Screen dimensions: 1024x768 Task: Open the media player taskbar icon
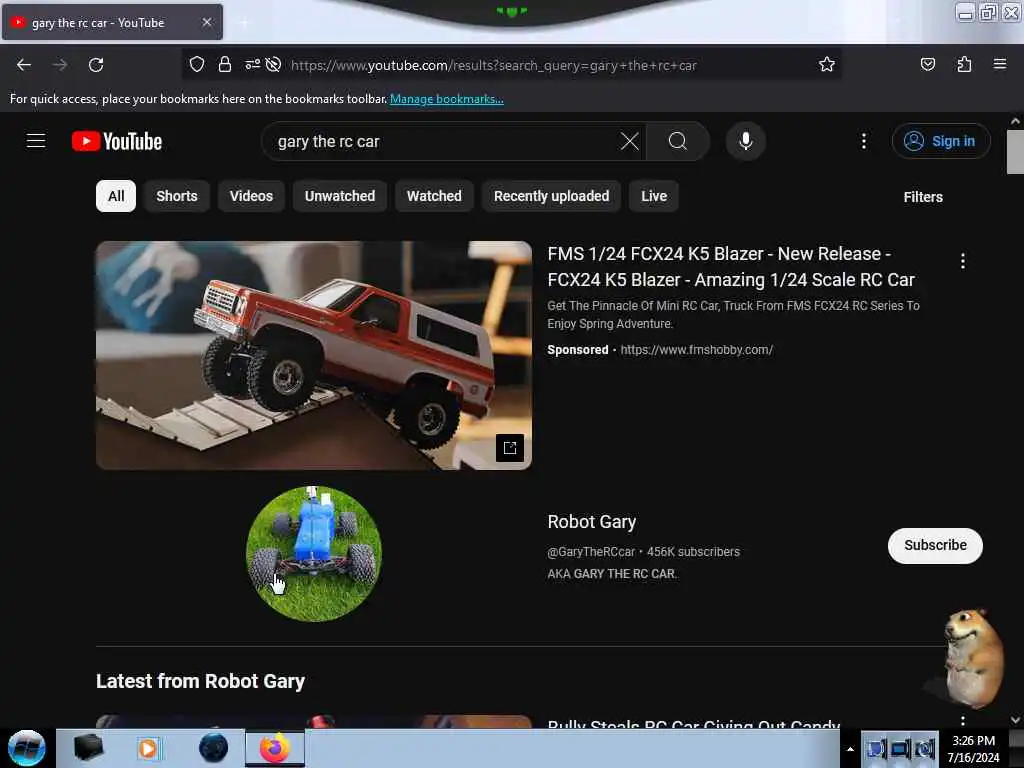148,748
